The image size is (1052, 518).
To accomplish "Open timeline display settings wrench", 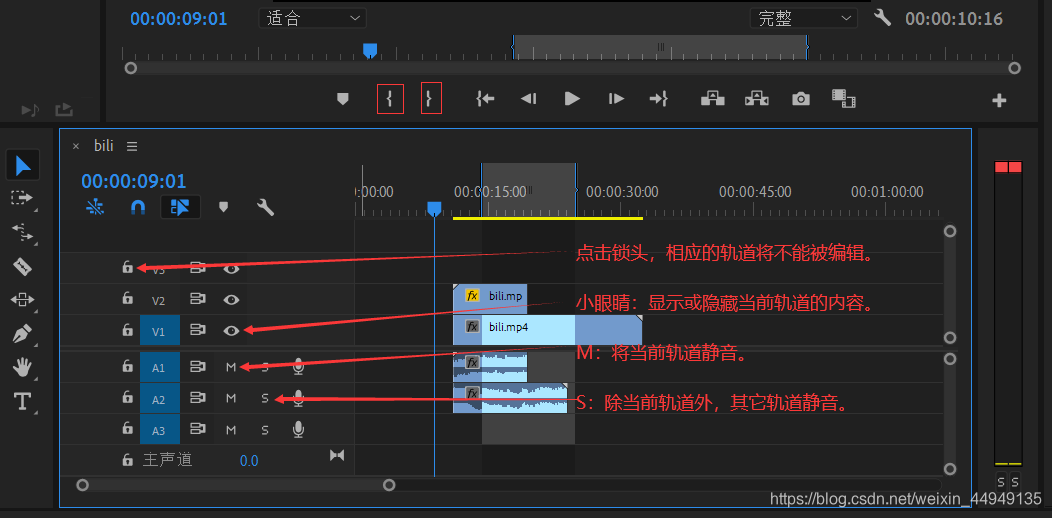I will pyautogui.click(x=265, y=207).
